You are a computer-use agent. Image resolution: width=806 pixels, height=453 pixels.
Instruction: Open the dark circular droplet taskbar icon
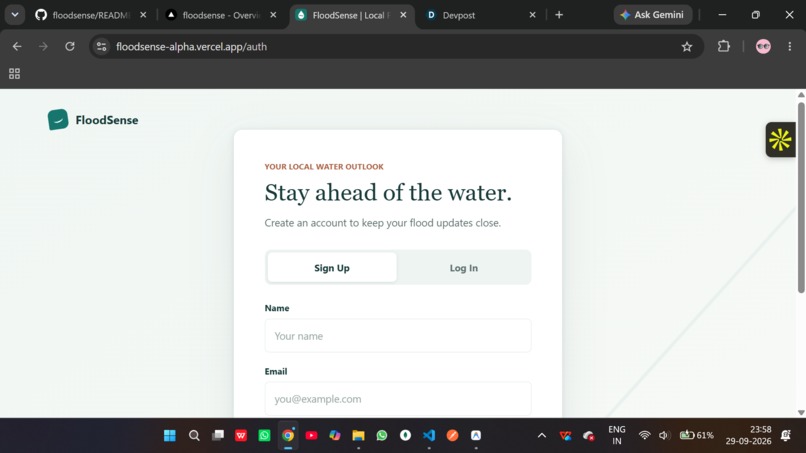point(405,436)
